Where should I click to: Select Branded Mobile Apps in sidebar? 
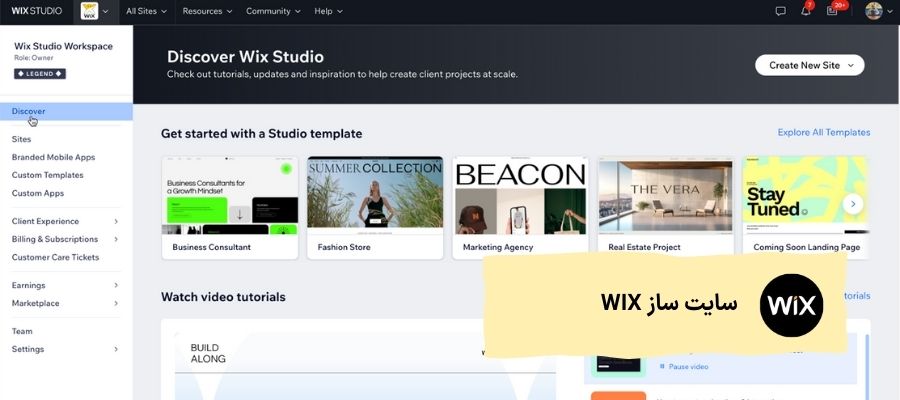[53, 157]
